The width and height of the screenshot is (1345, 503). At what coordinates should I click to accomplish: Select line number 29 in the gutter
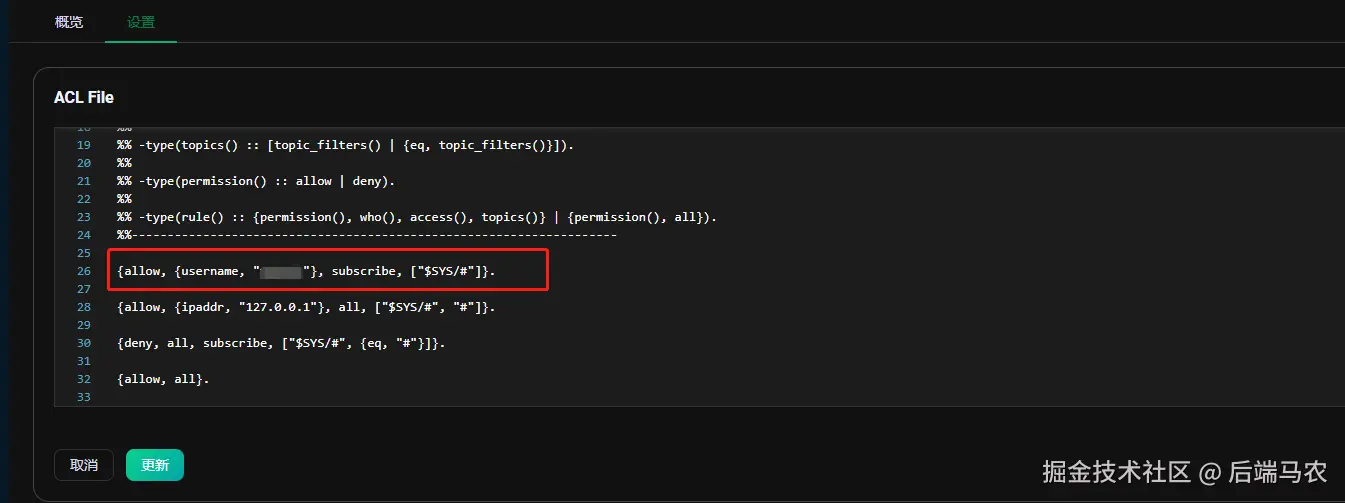click(84, 325)
